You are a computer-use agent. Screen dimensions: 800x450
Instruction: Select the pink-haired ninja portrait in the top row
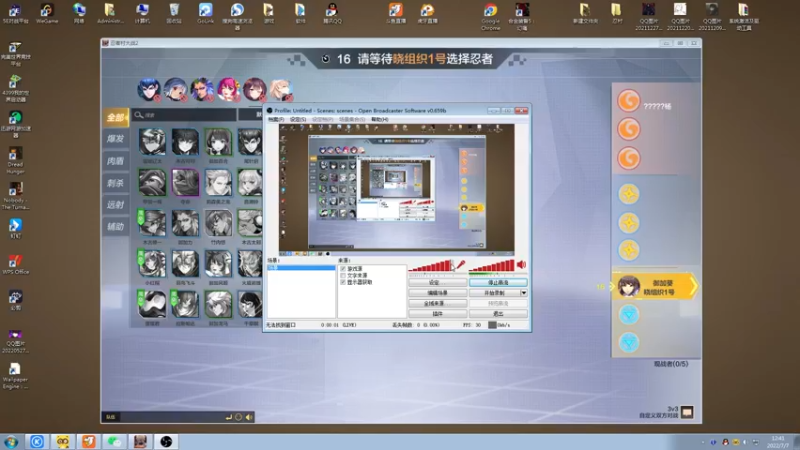click(x=229, y=89)
